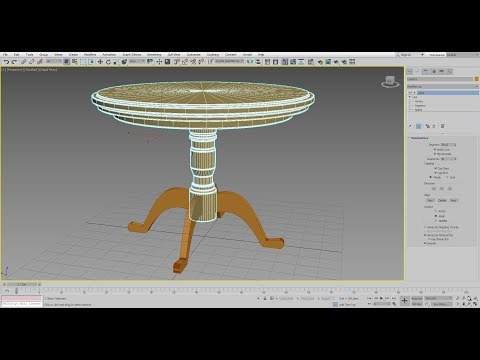Open the selection filter dropdown
The image size is (480, 360).
point(54,62)
